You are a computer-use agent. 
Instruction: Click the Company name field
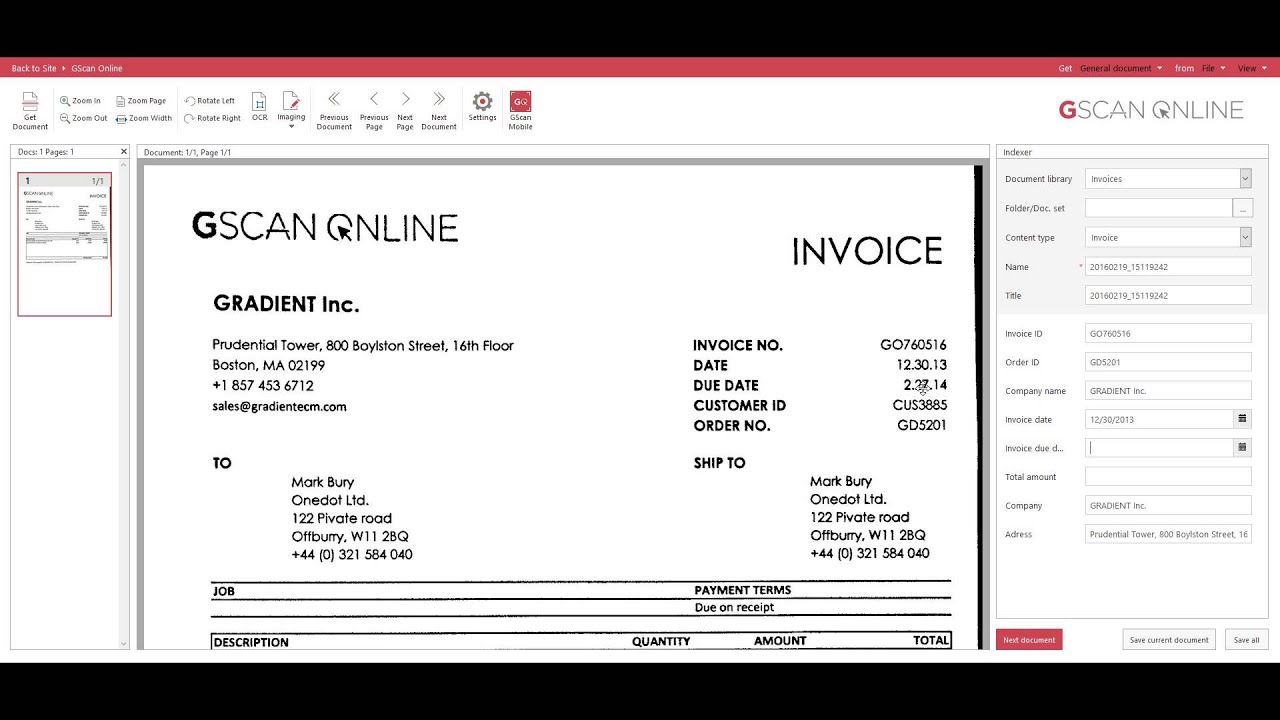(x=1168, y=391)
